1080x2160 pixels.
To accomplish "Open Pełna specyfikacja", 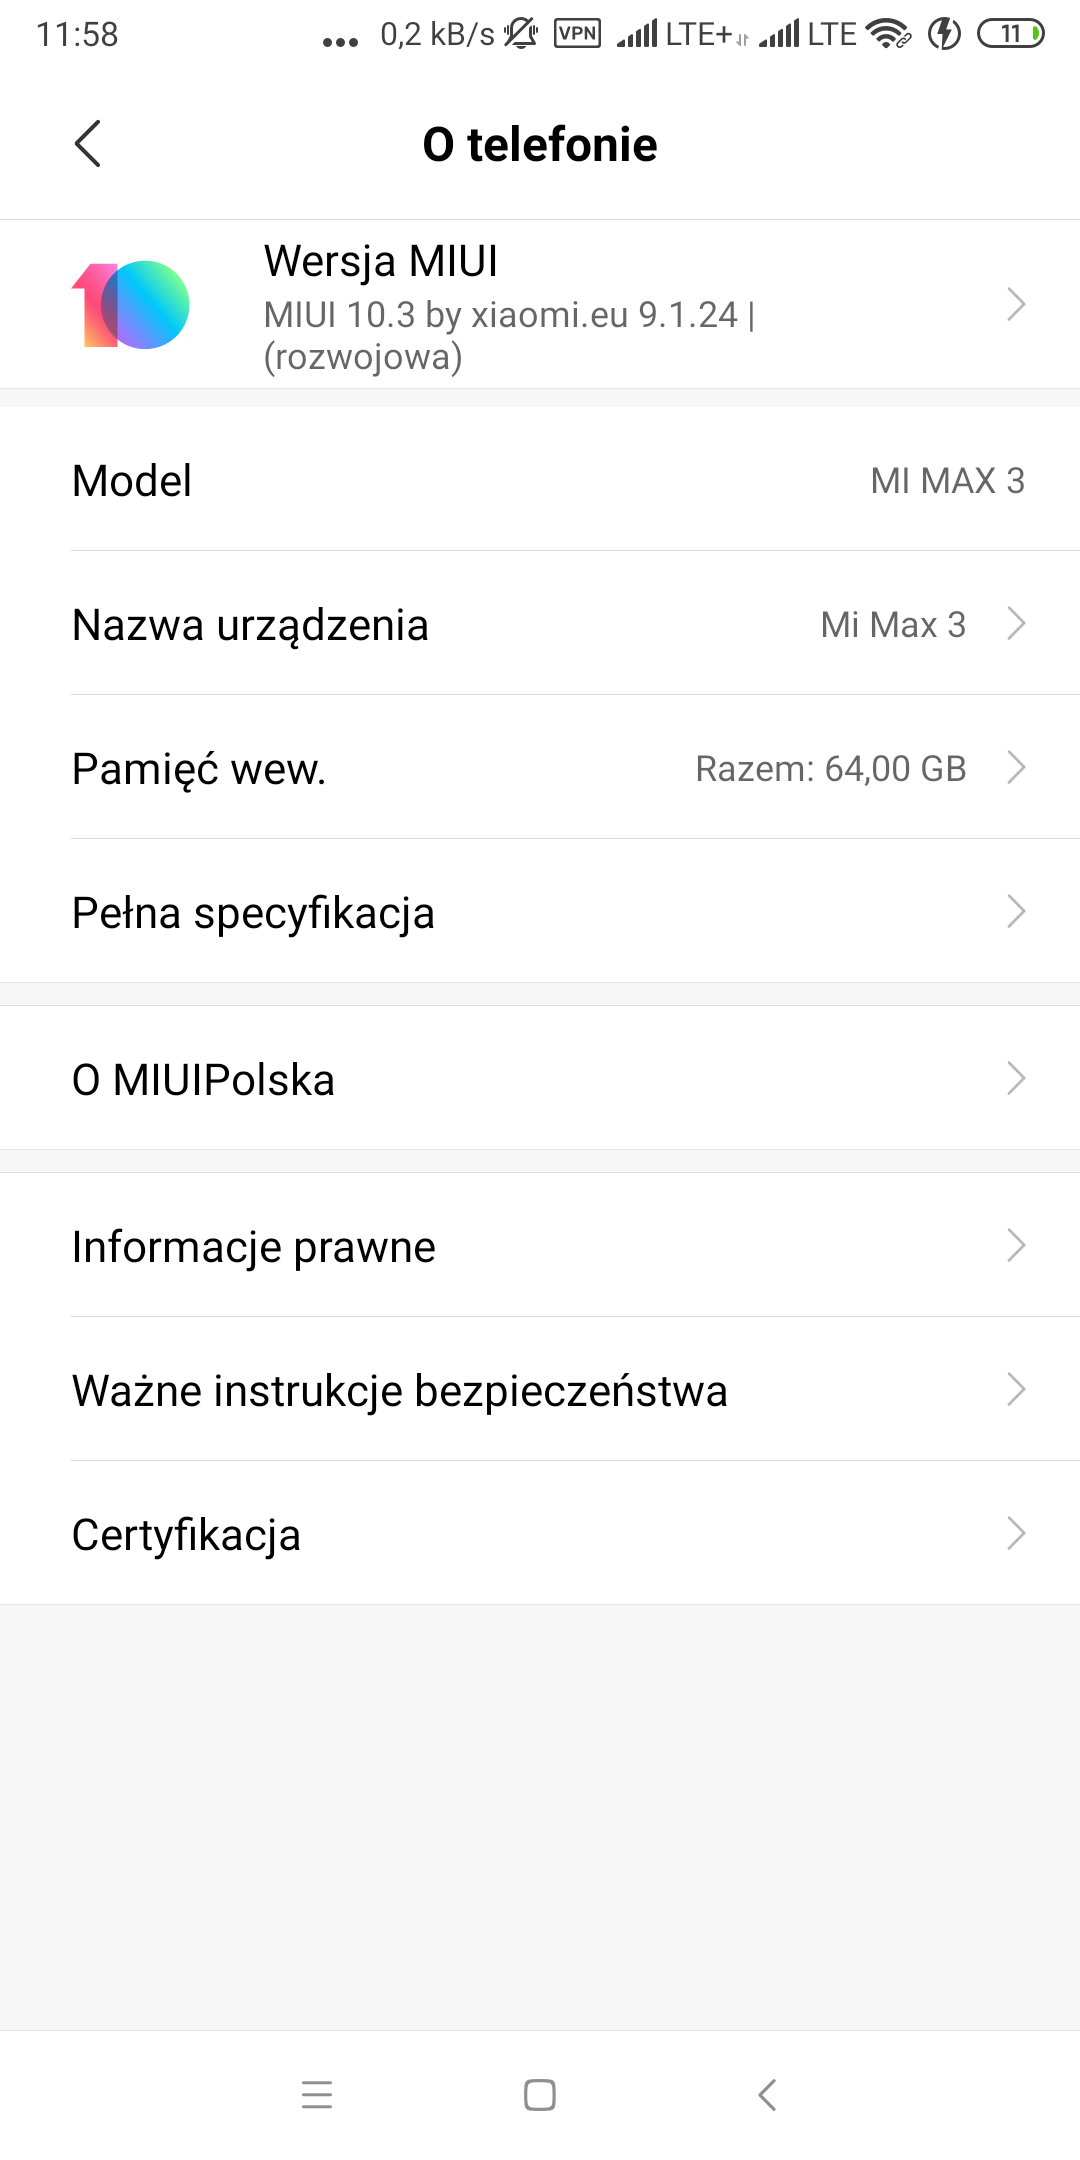I will (x=540, y=912).
